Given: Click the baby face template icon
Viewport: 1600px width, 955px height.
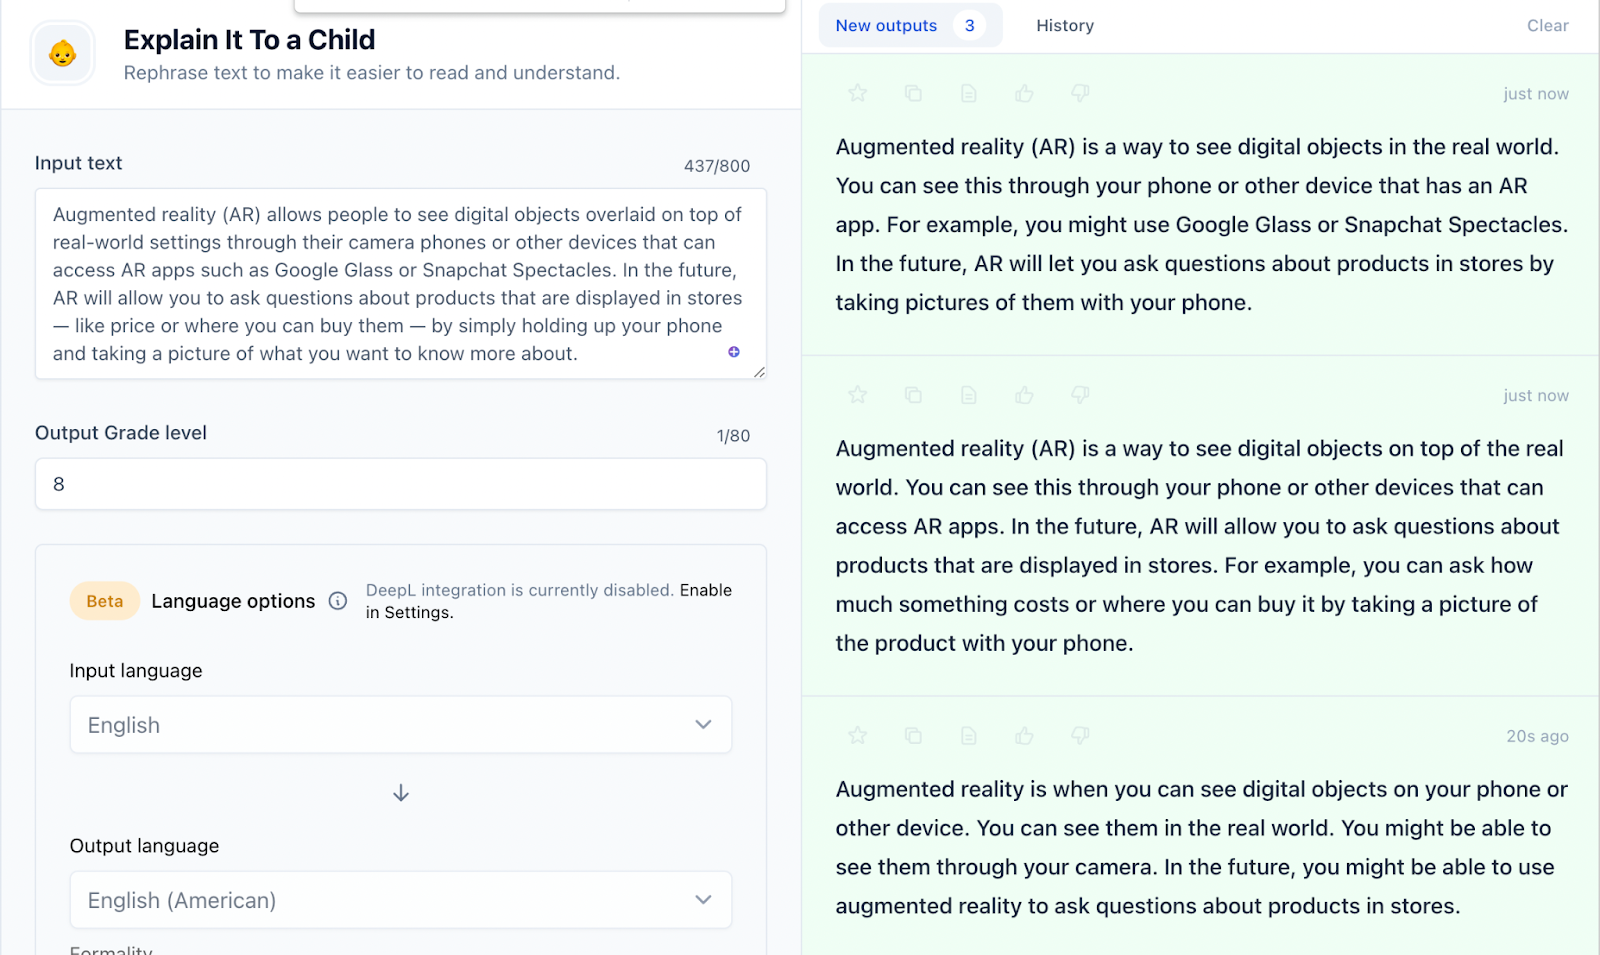Looking at the screenshot, I should click(x=63, y=53).
